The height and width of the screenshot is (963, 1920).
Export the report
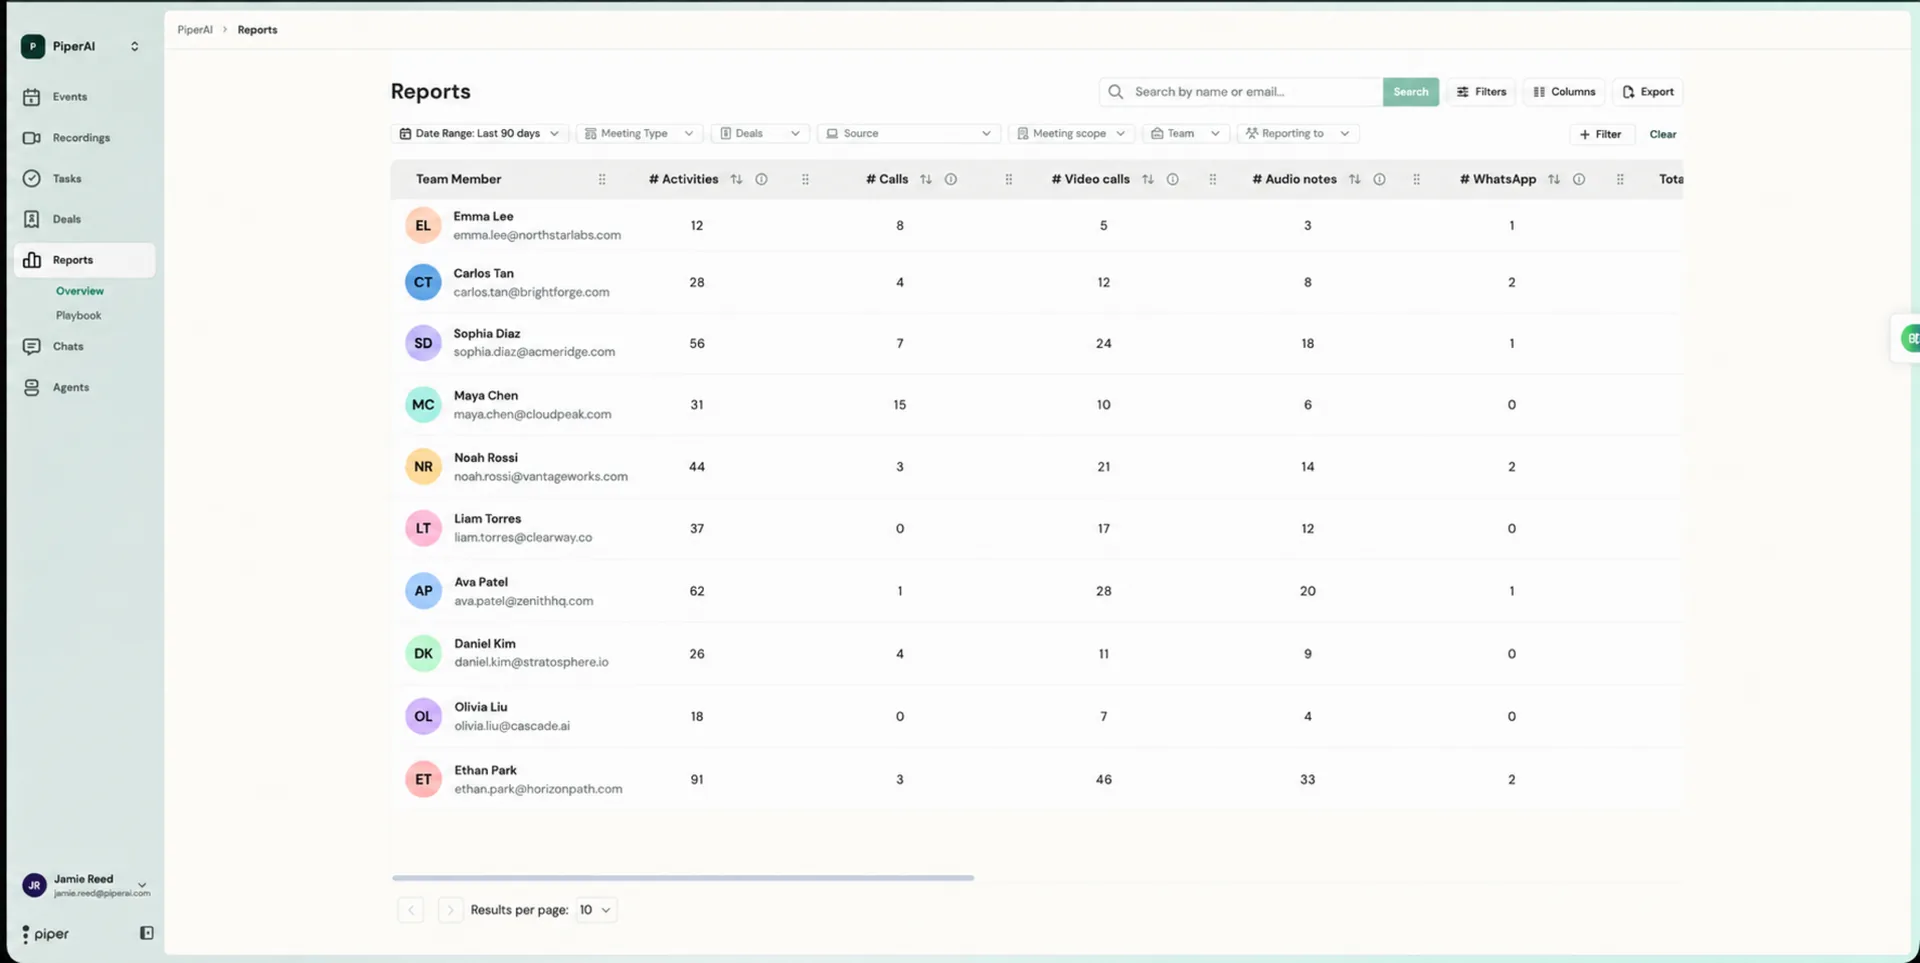[1647, 92]
